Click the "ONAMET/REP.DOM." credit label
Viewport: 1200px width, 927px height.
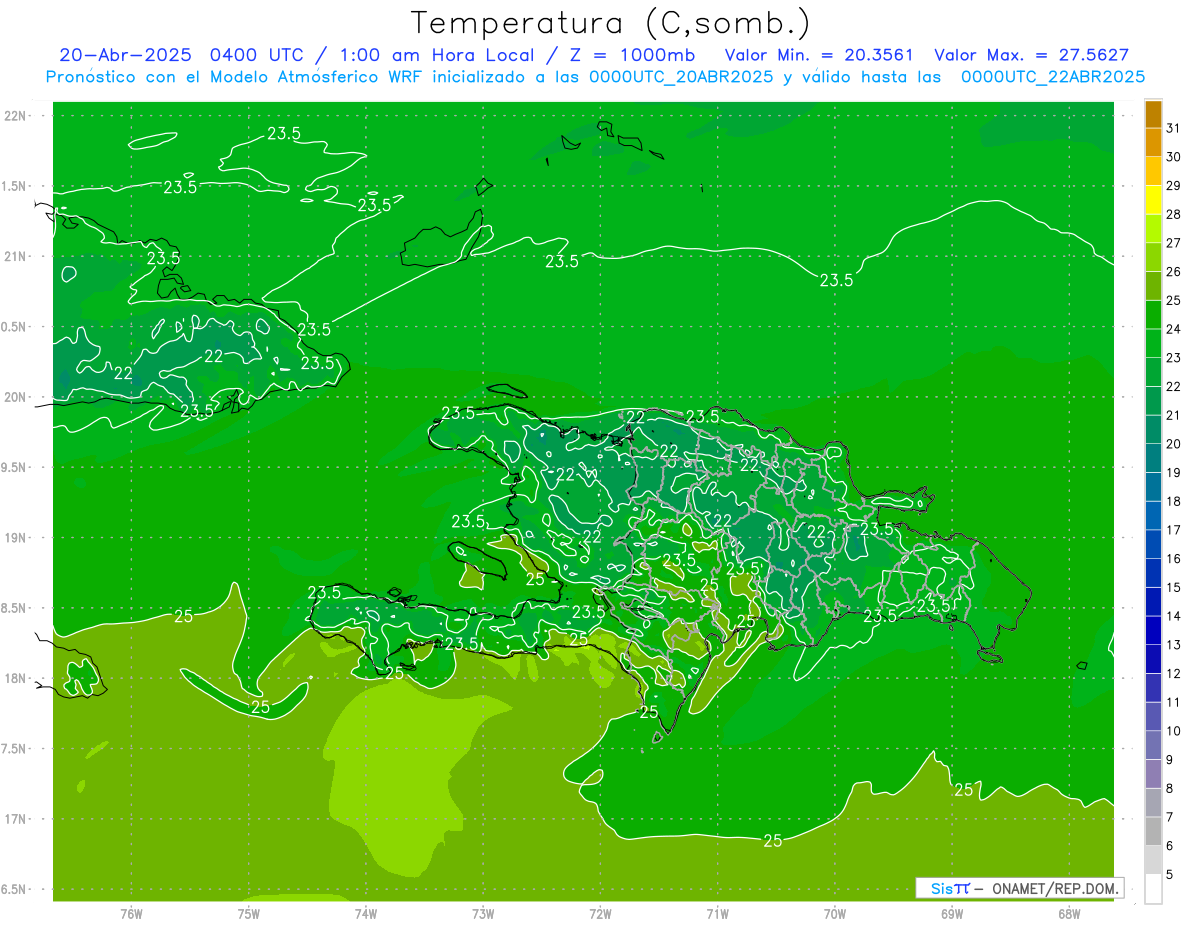click(x=1057, y=888)
